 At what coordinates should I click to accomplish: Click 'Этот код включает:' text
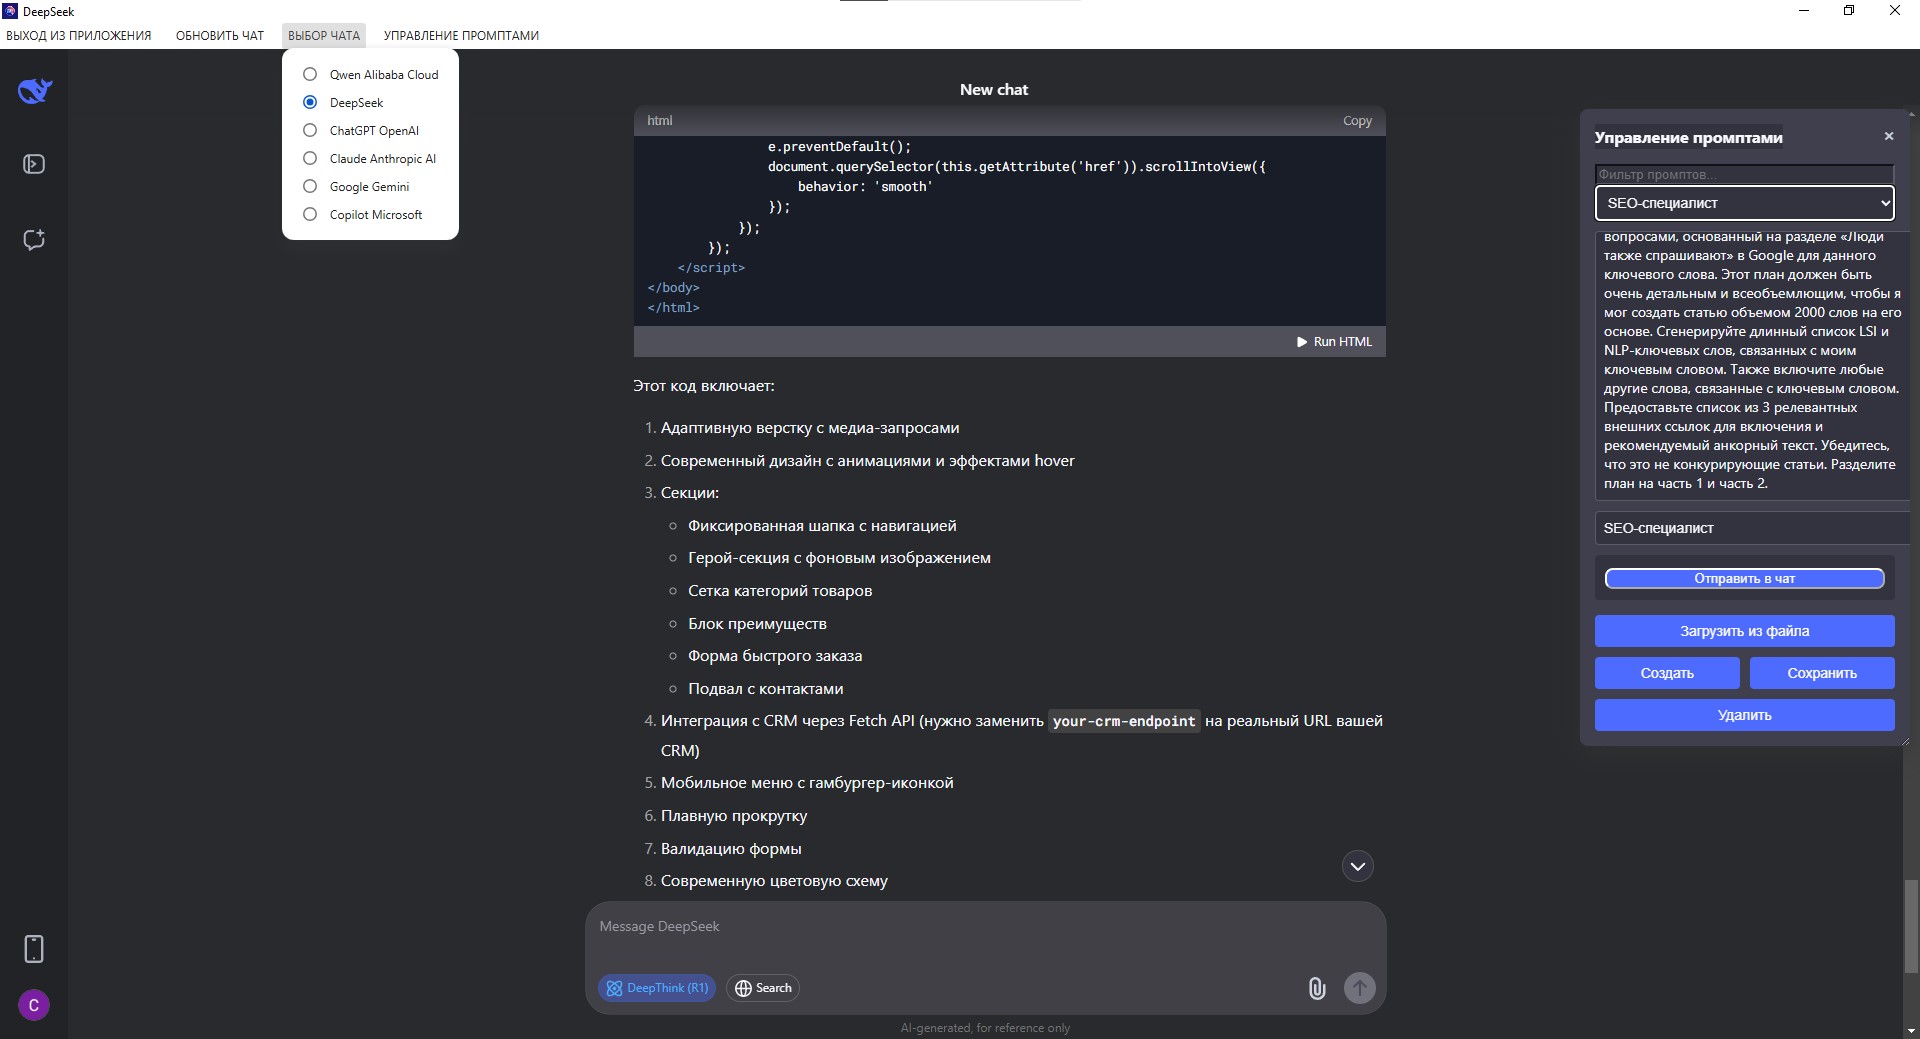704,386
